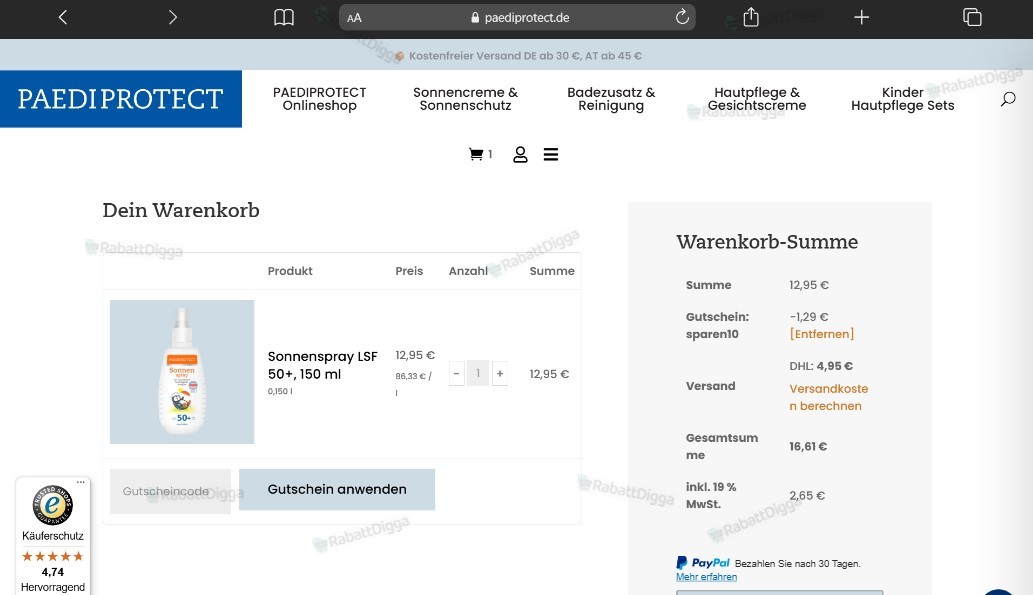The width and height of the screenshot is (1033, 595).
Task: Open Badezusatz & Reinigung menu
Action: [611, 99]
